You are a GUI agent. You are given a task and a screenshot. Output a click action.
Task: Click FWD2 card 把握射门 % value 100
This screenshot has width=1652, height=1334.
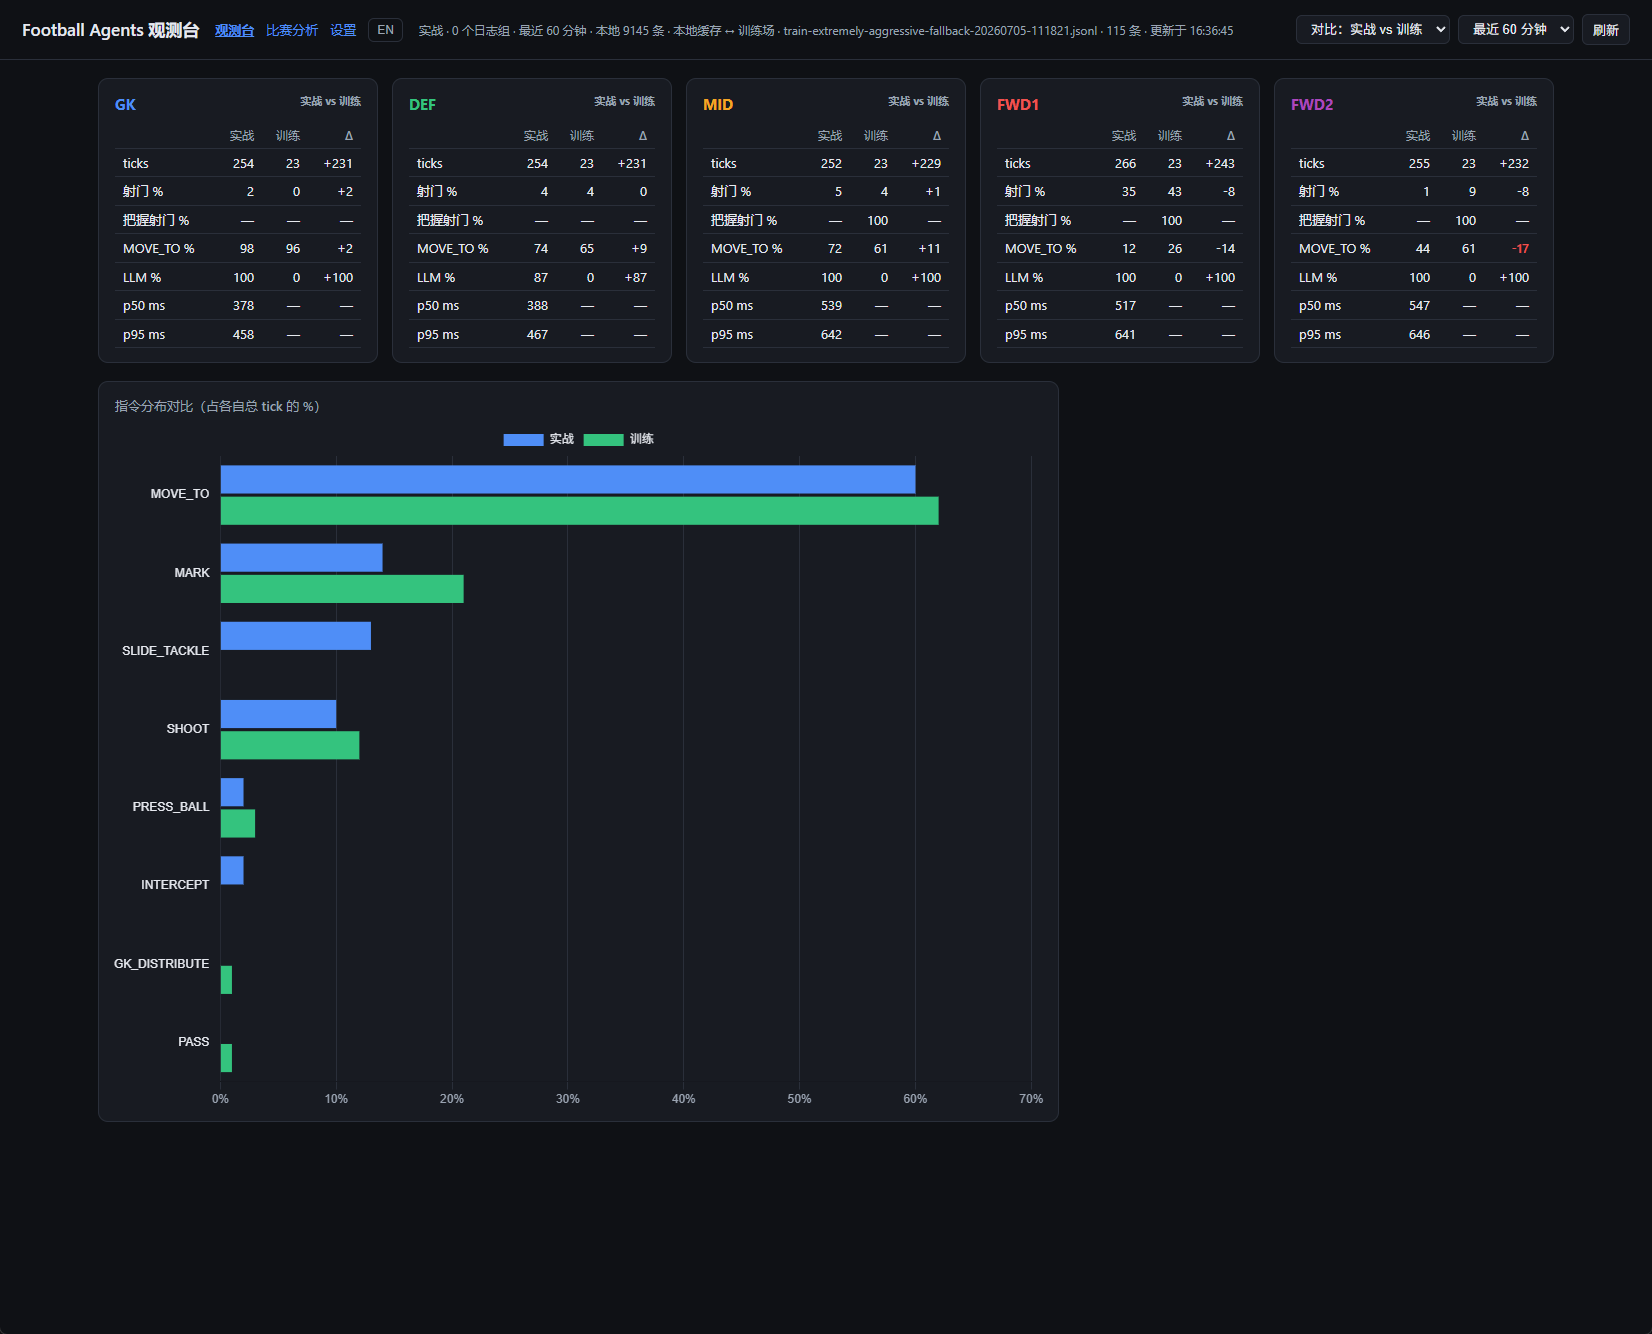pos(1465,221)
